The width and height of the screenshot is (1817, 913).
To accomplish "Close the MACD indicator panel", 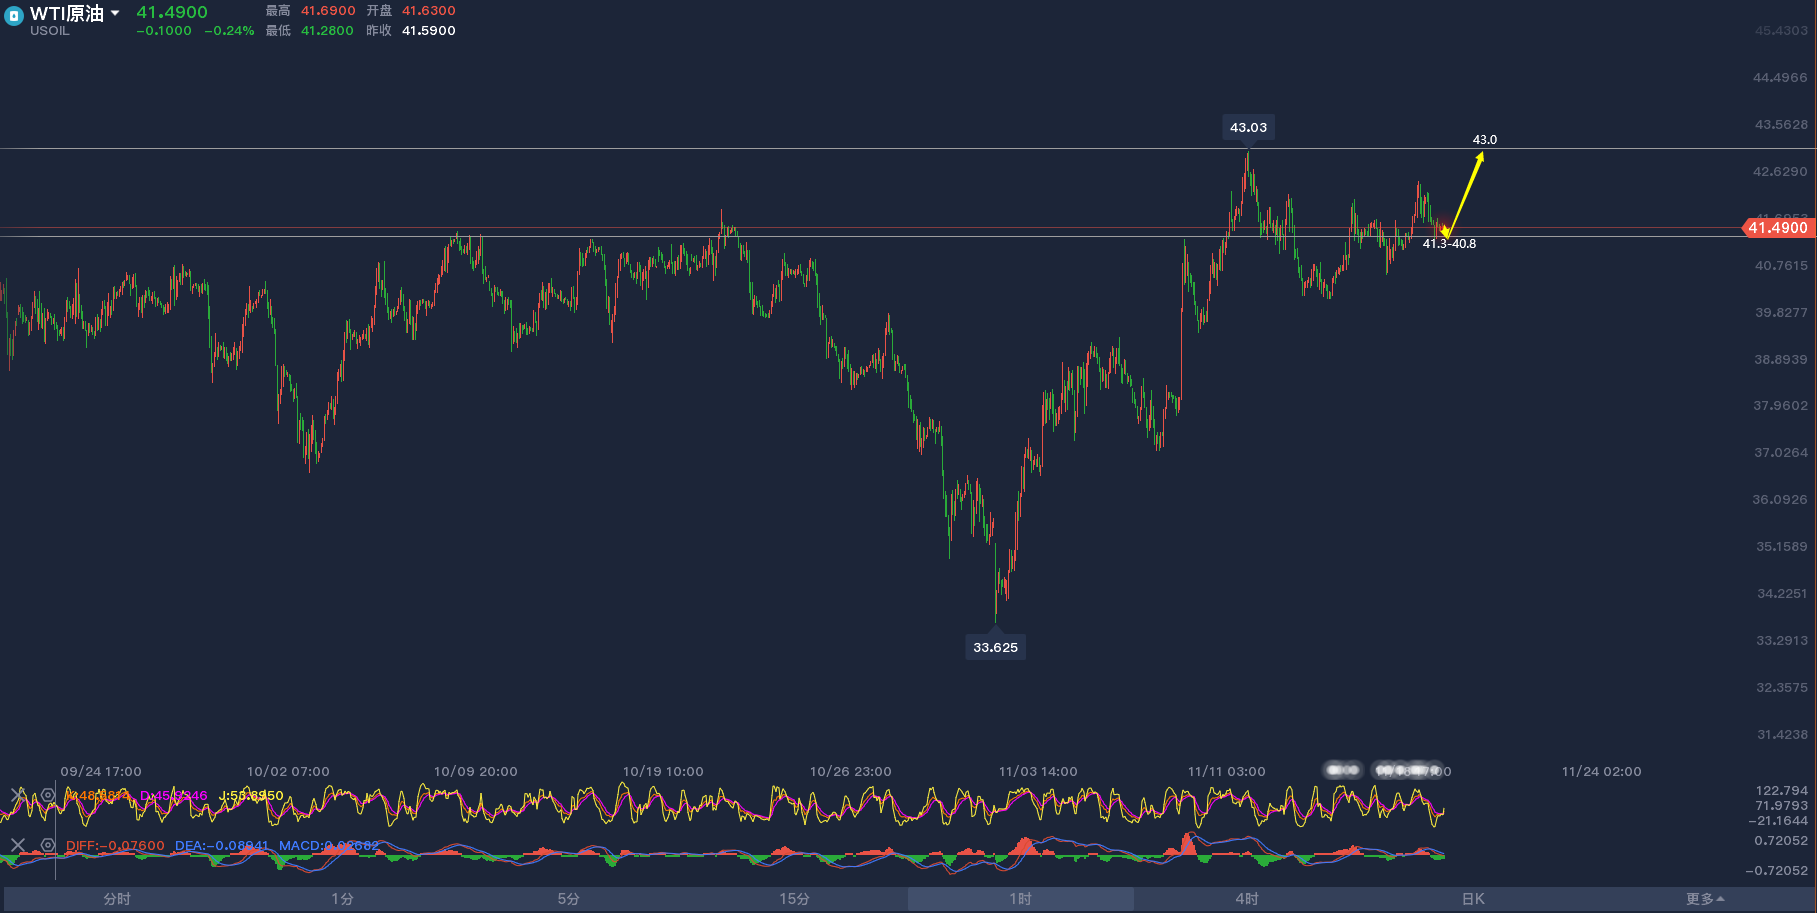I will [x=18, y=845].
